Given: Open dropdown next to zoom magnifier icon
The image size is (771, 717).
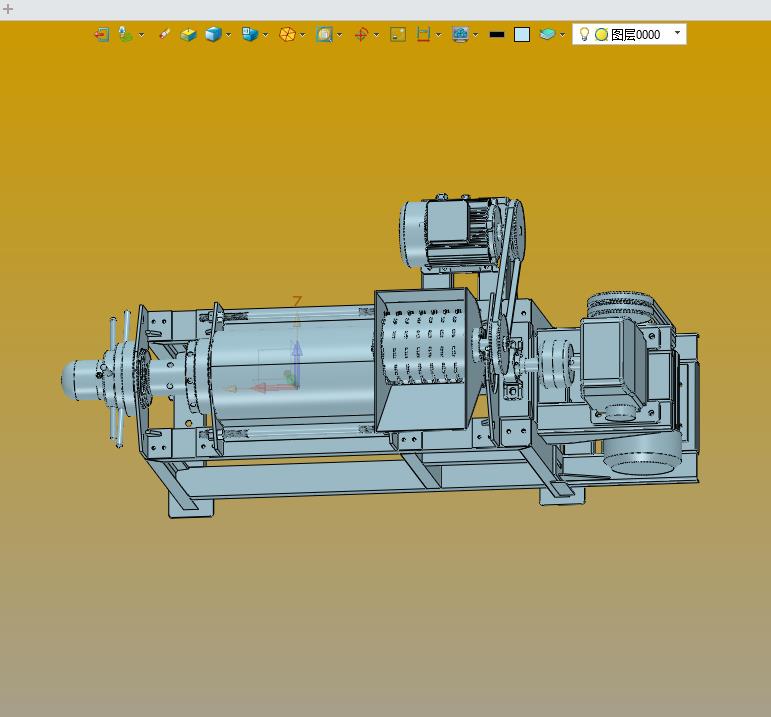Looking at the screenshot, I should click(340, 35).
